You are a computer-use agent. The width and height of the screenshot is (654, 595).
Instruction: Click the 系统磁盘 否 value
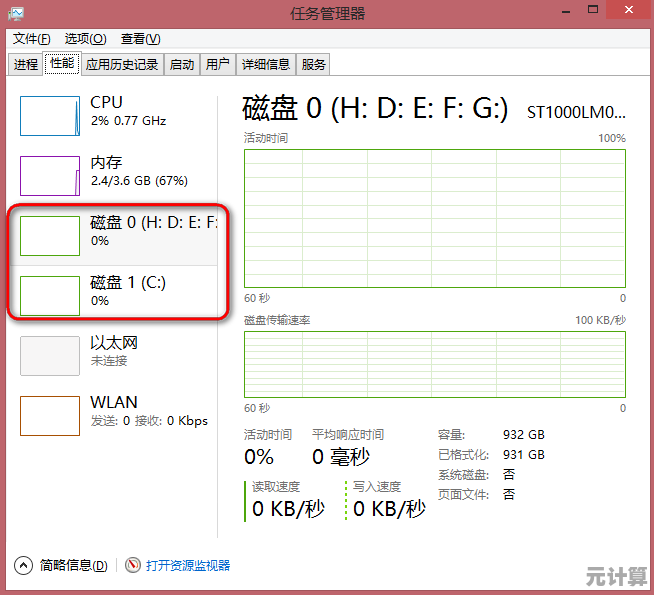point(509,474)
